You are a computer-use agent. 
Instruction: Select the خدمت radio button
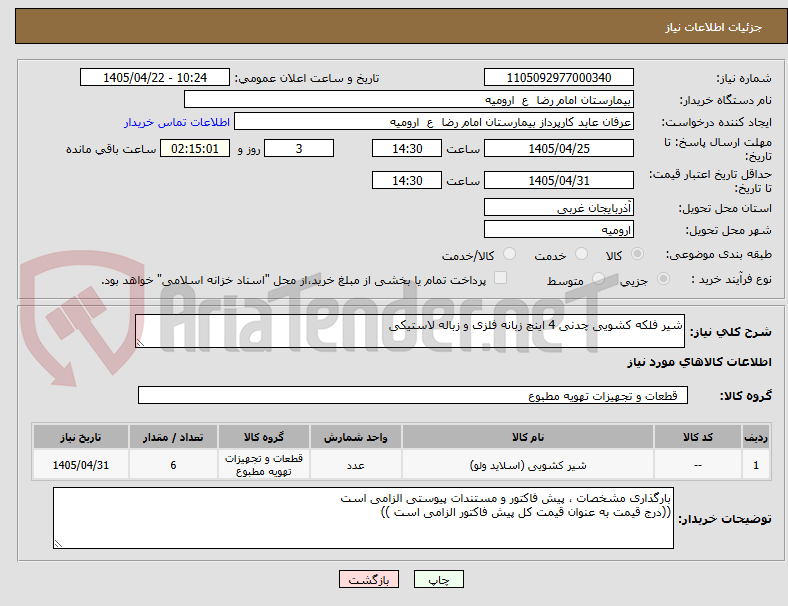pyautogui.click(x=581, y=254)
